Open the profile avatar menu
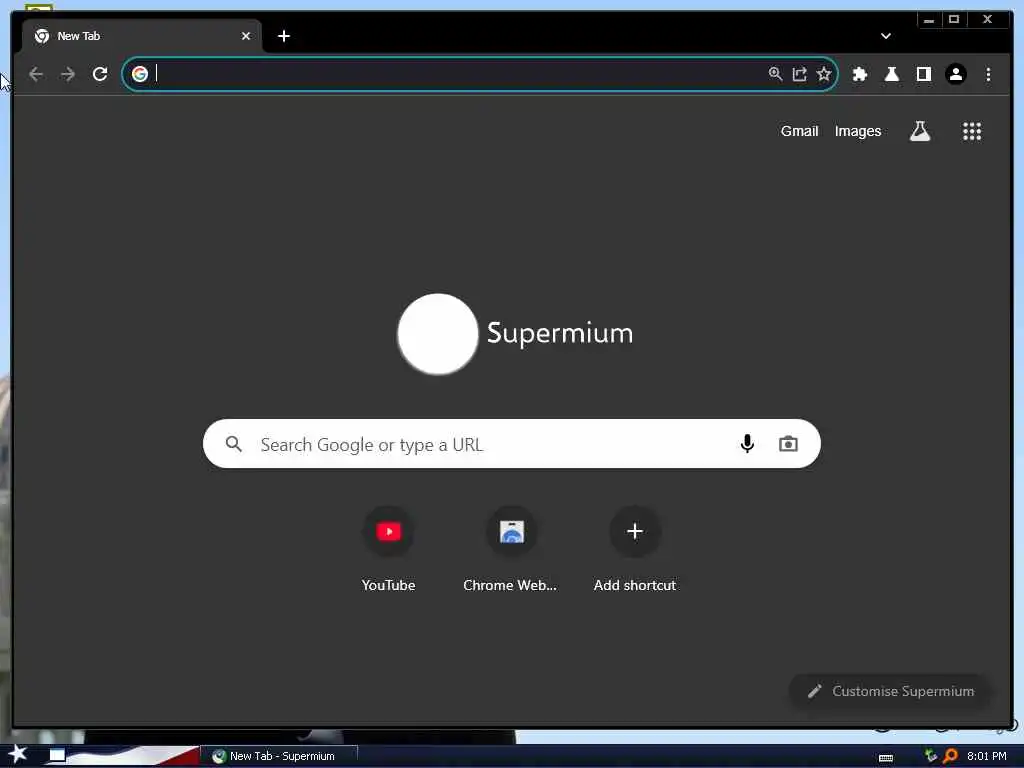Viewport: 1024px width, 768px height. [x=956, y=74]
